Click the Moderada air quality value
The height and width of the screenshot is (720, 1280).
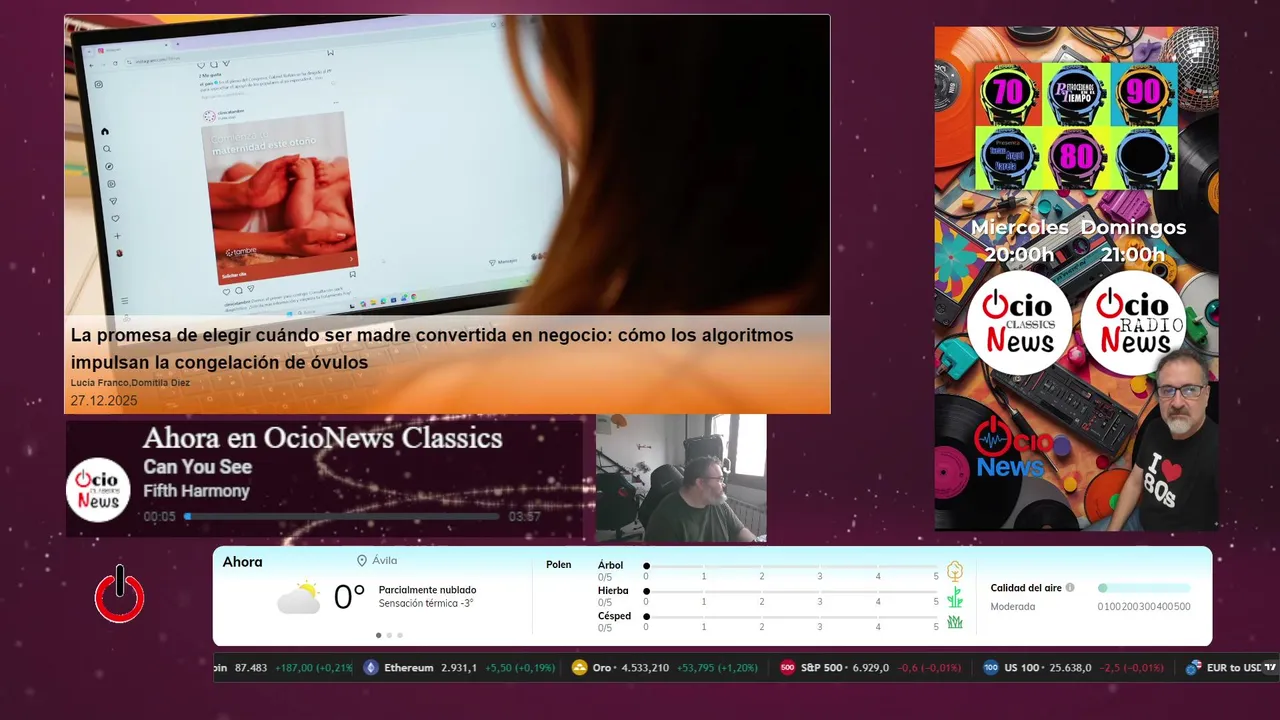pos(1013,607)
